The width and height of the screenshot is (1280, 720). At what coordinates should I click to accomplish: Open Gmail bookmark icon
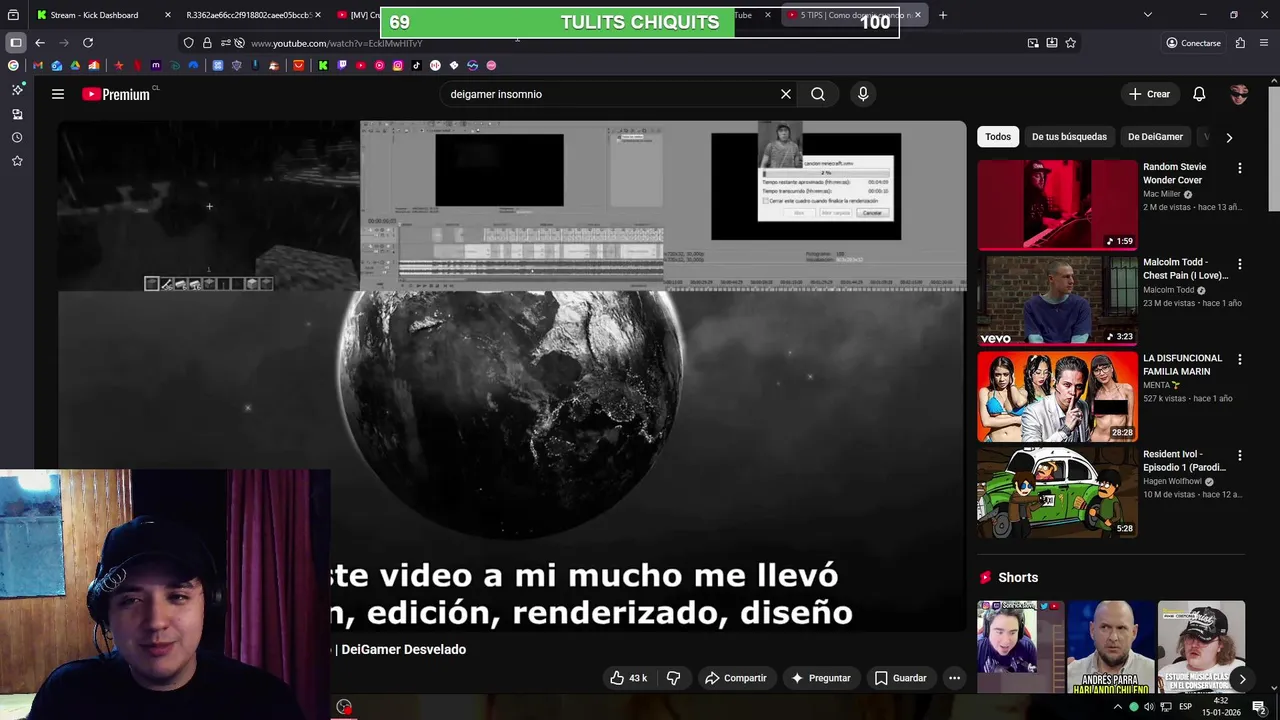[38, 65]
